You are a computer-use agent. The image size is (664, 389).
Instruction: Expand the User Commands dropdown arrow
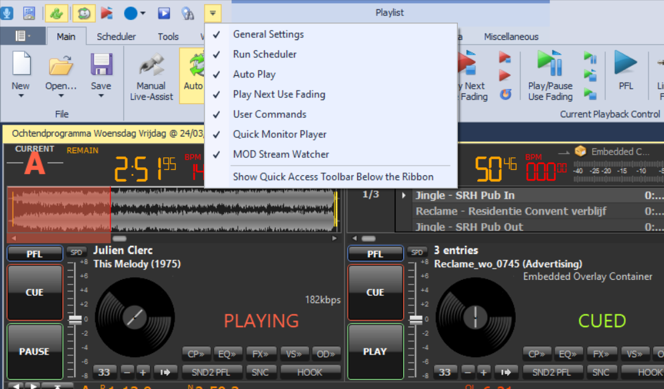click(143, 13)
